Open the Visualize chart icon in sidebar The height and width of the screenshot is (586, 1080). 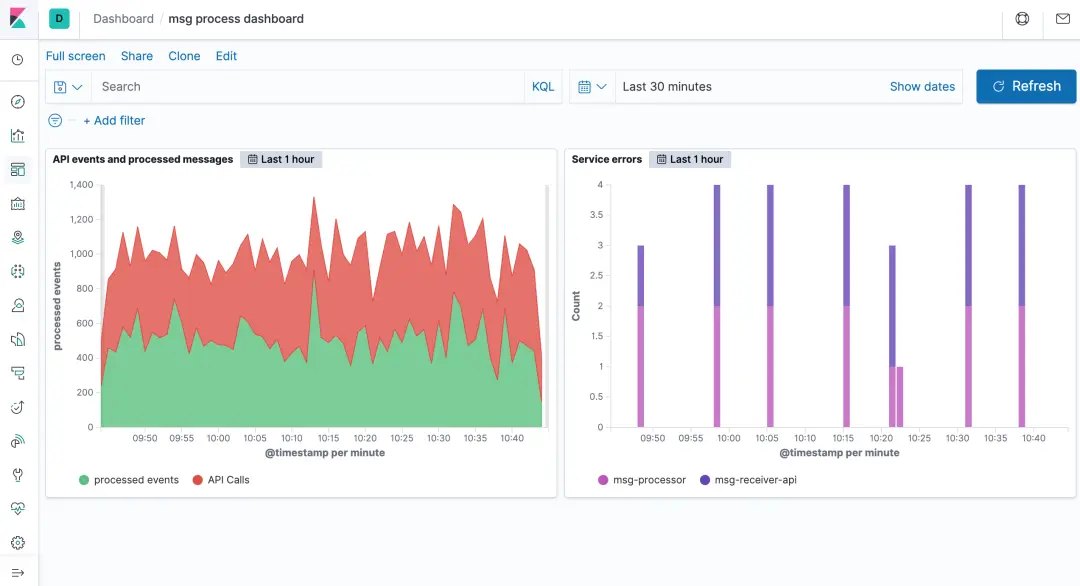click(x=18, y=136)
